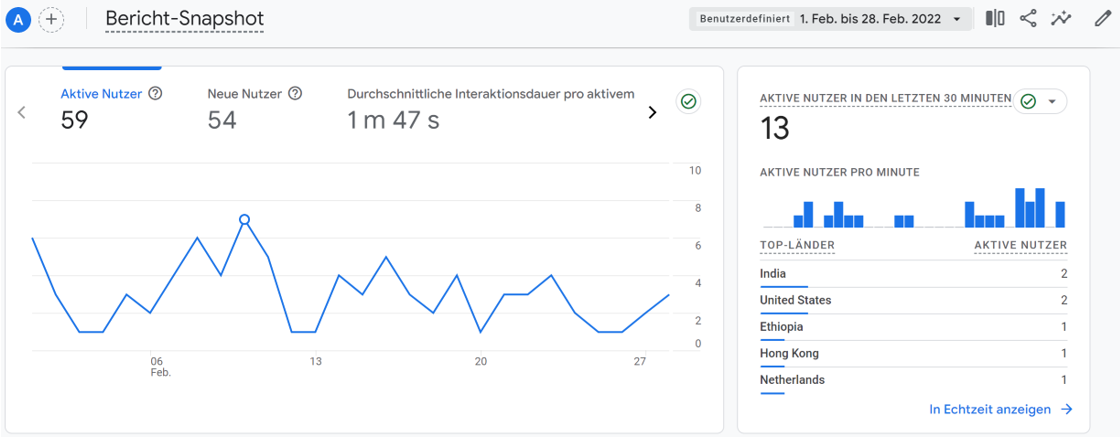1120x437 pixels.
Task: Click the green check status icon beside metrics
Action: 689,102
